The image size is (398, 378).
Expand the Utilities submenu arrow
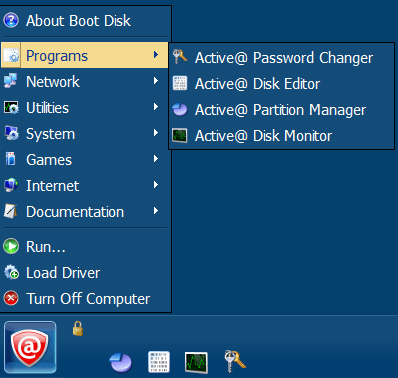point(156,107)
